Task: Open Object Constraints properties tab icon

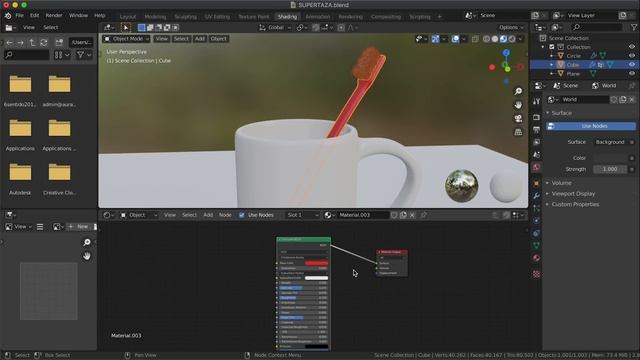Action: [x=536, y=233]
